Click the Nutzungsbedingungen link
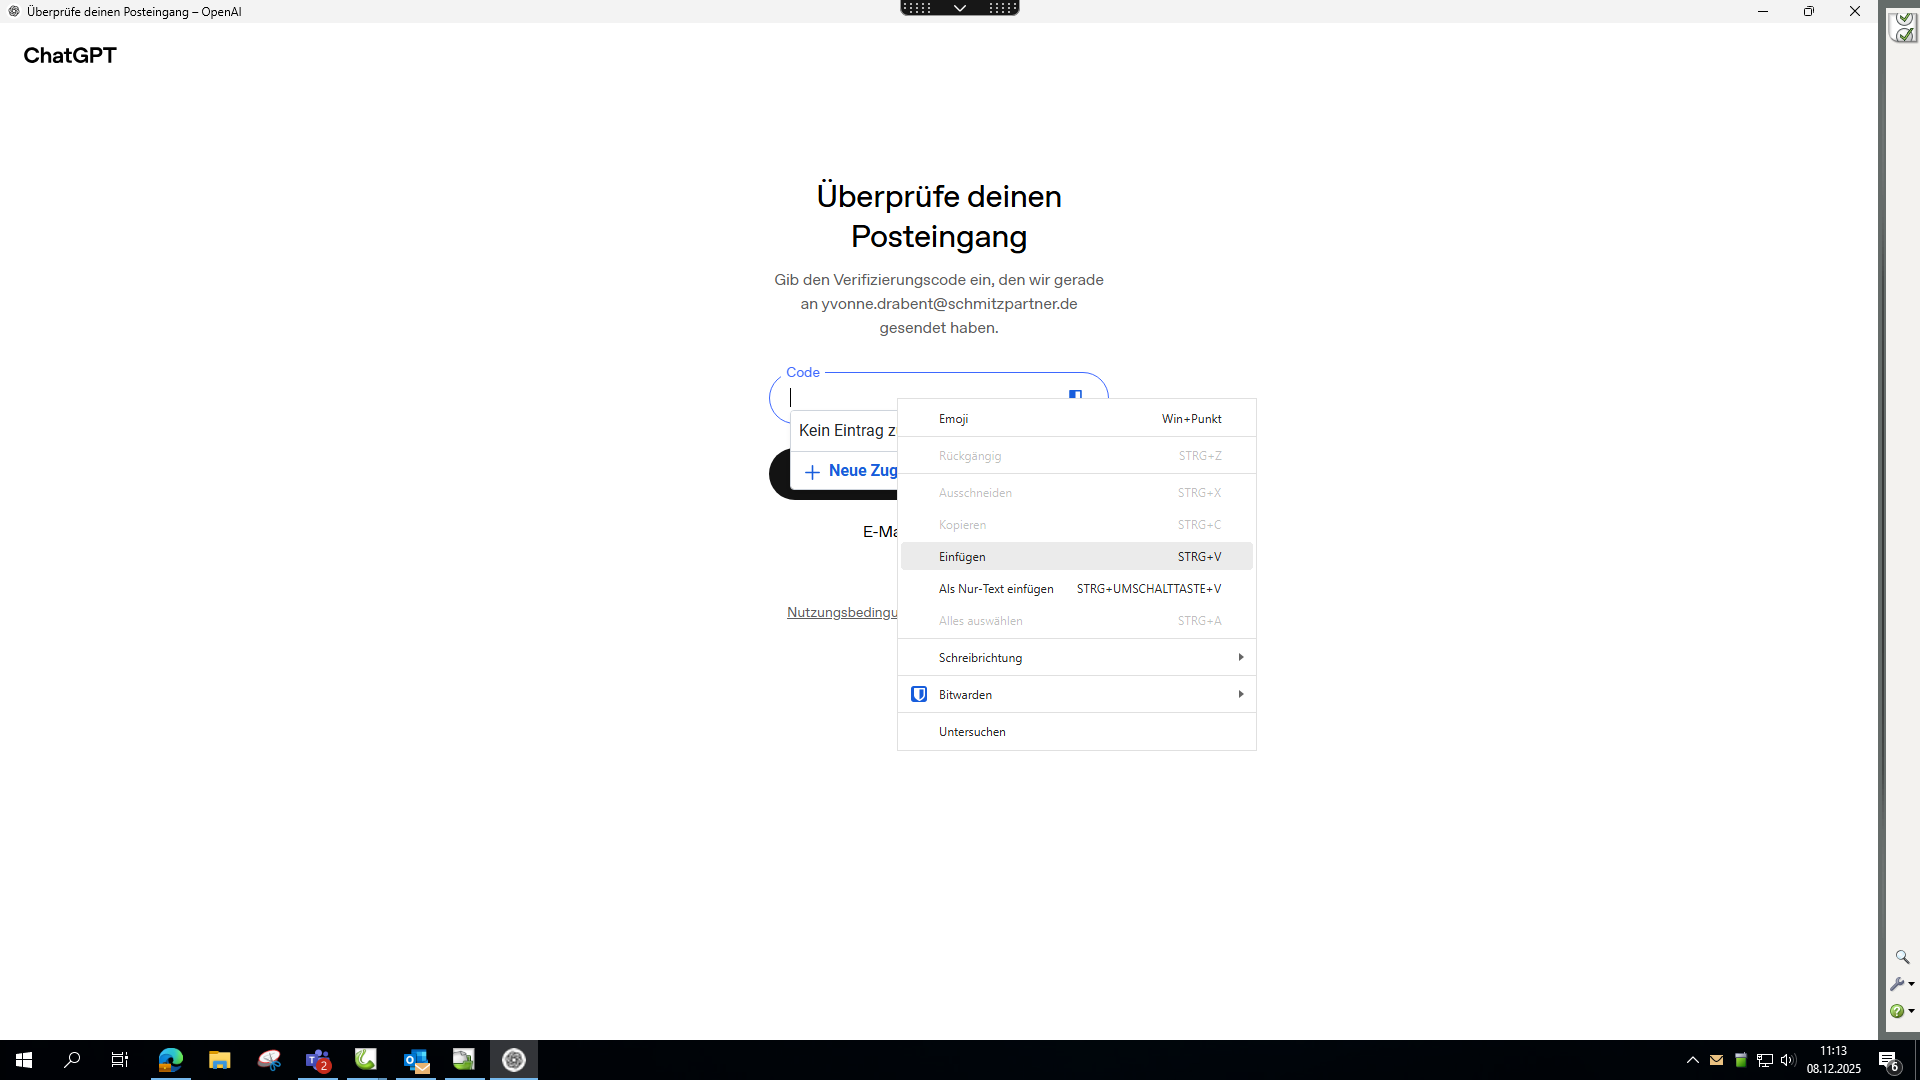The image size is (1920, 1080). pos(842,612)
